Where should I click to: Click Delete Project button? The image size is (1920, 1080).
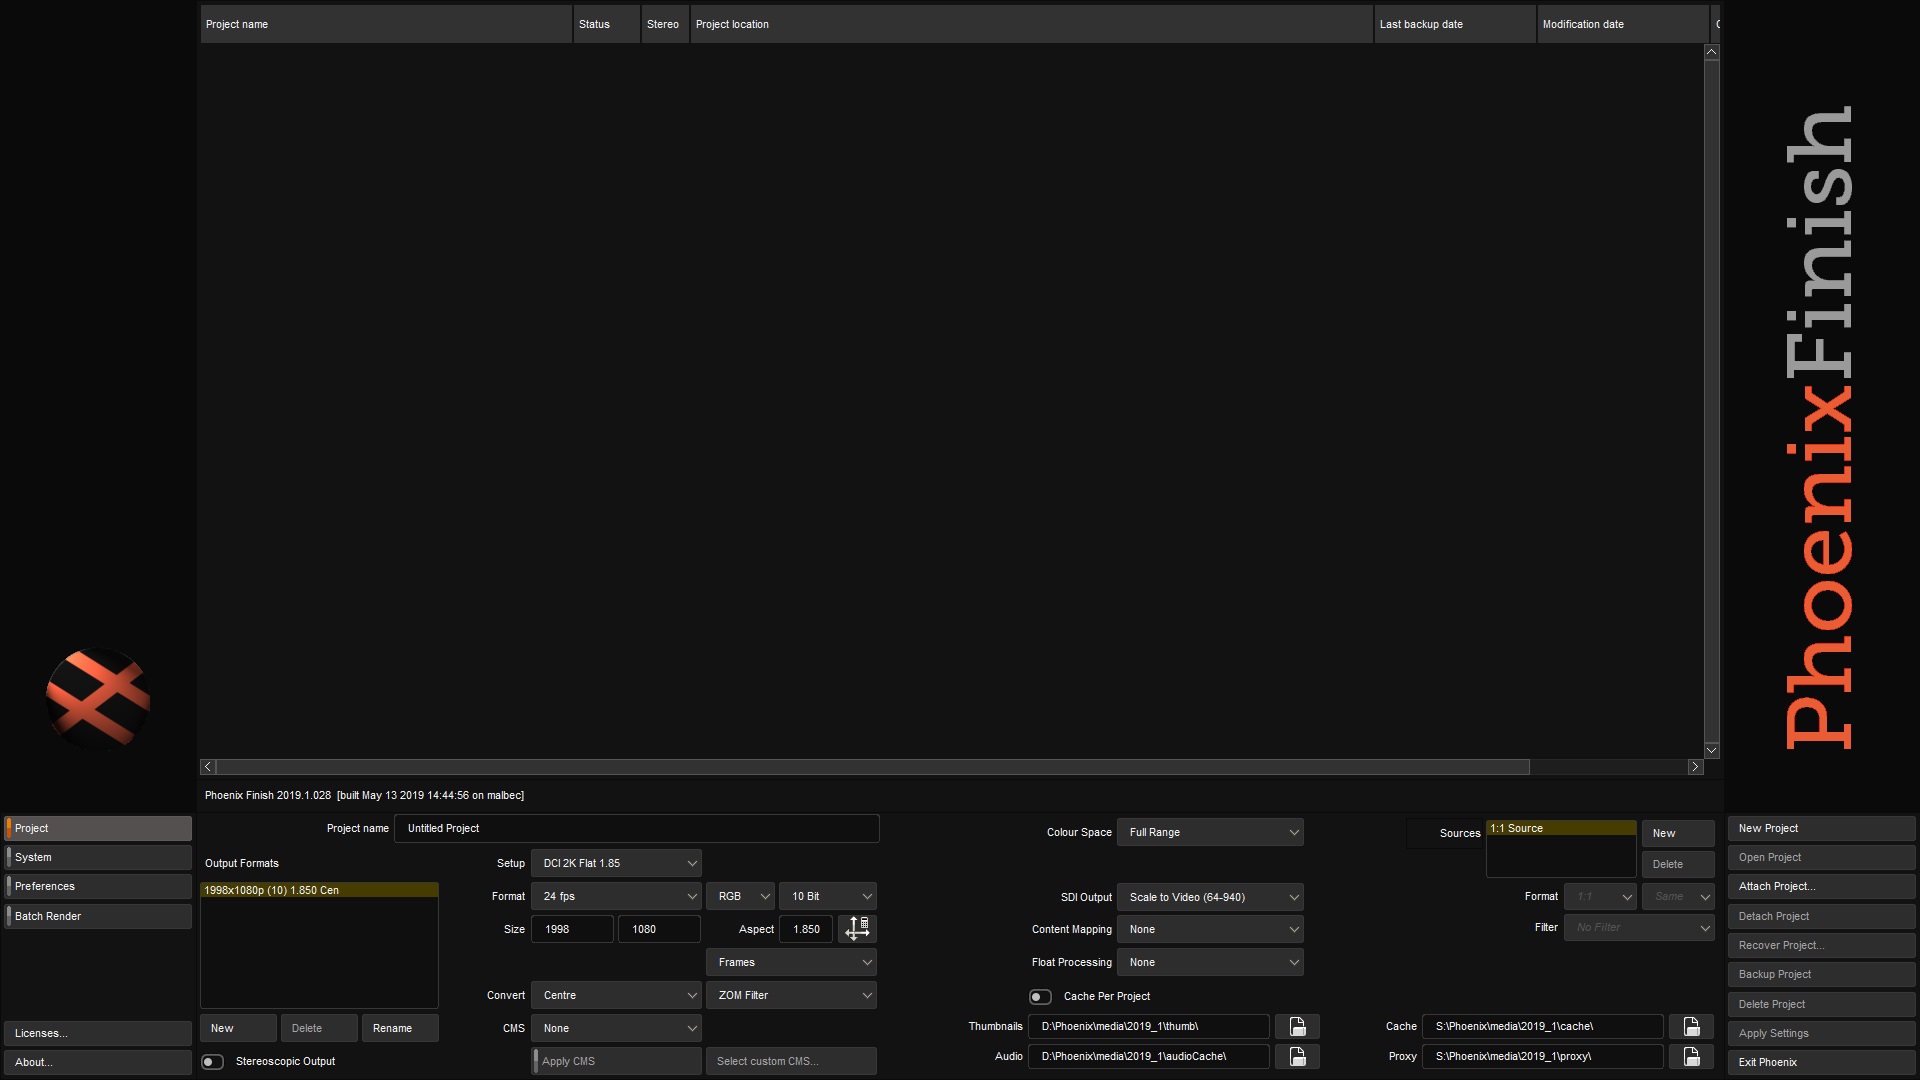tap(1822, 1004)
